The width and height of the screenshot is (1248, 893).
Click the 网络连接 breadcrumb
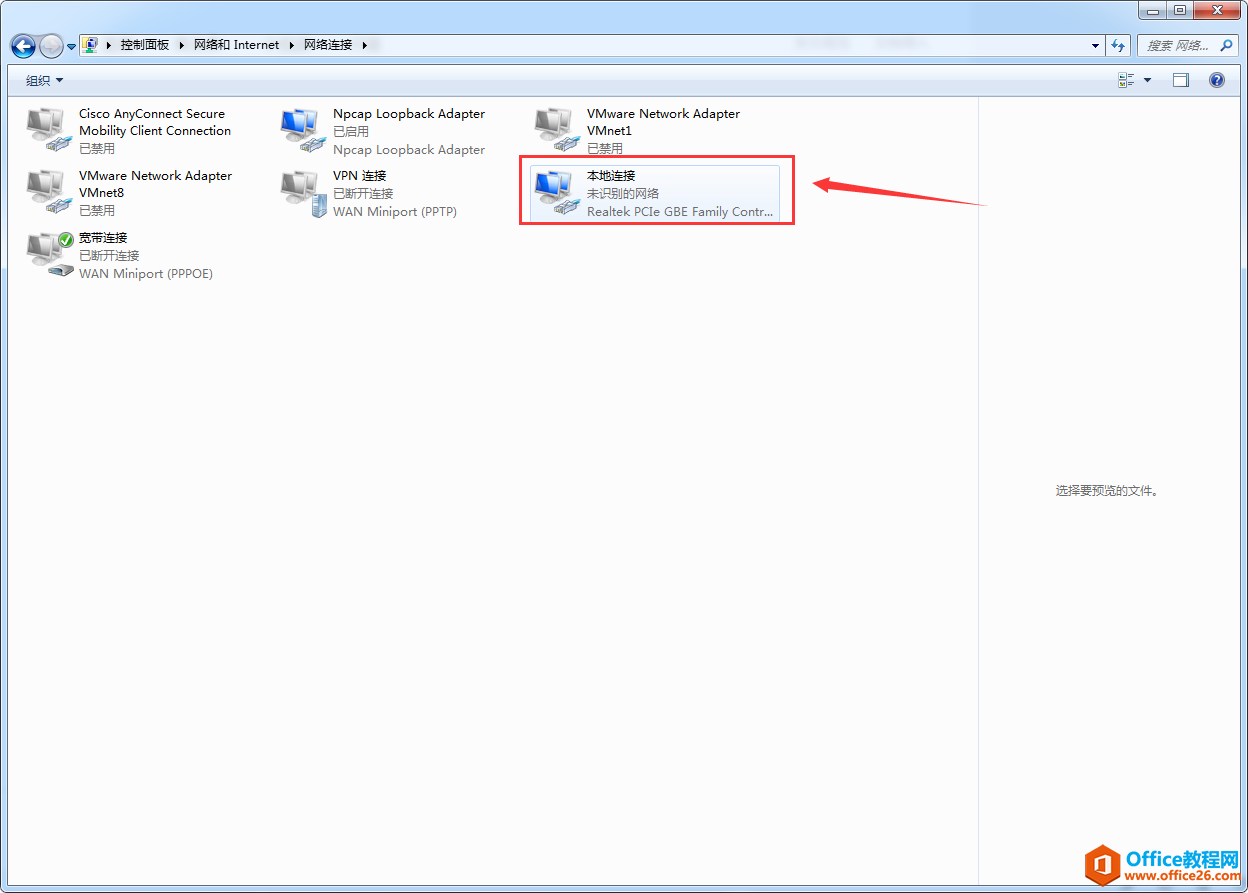click(328, 45)
